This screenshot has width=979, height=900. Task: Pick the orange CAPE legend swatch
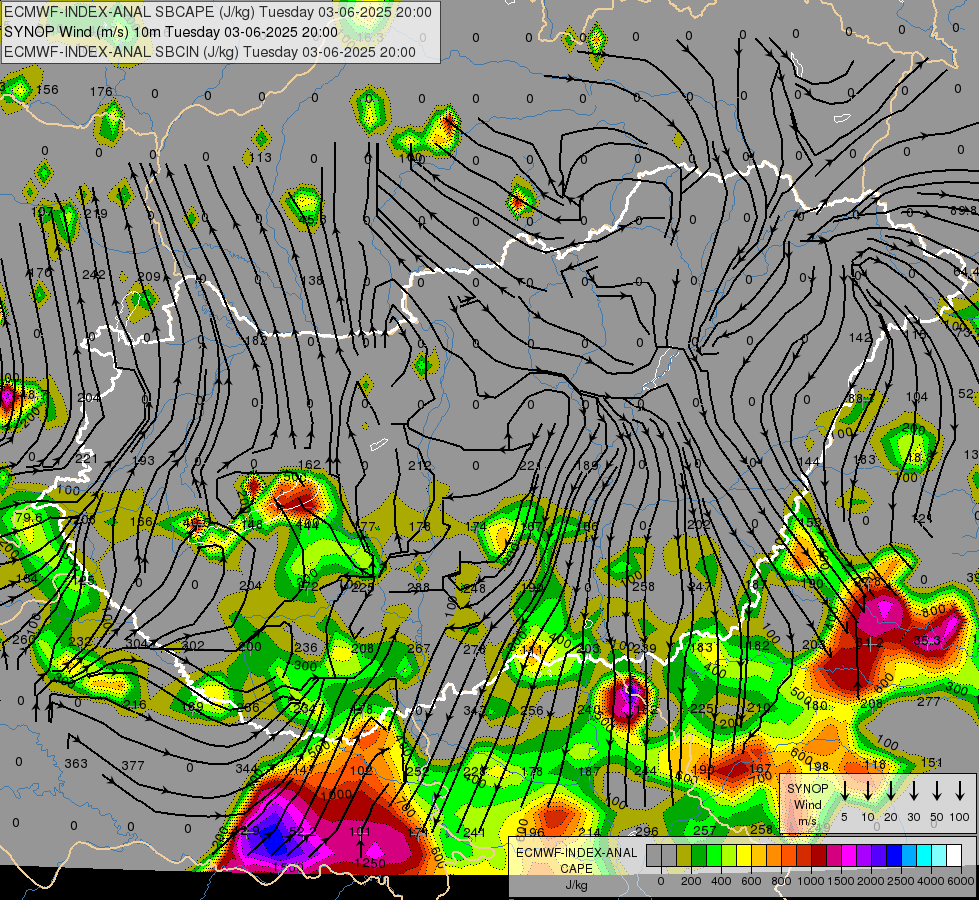[x=774, y=855]
